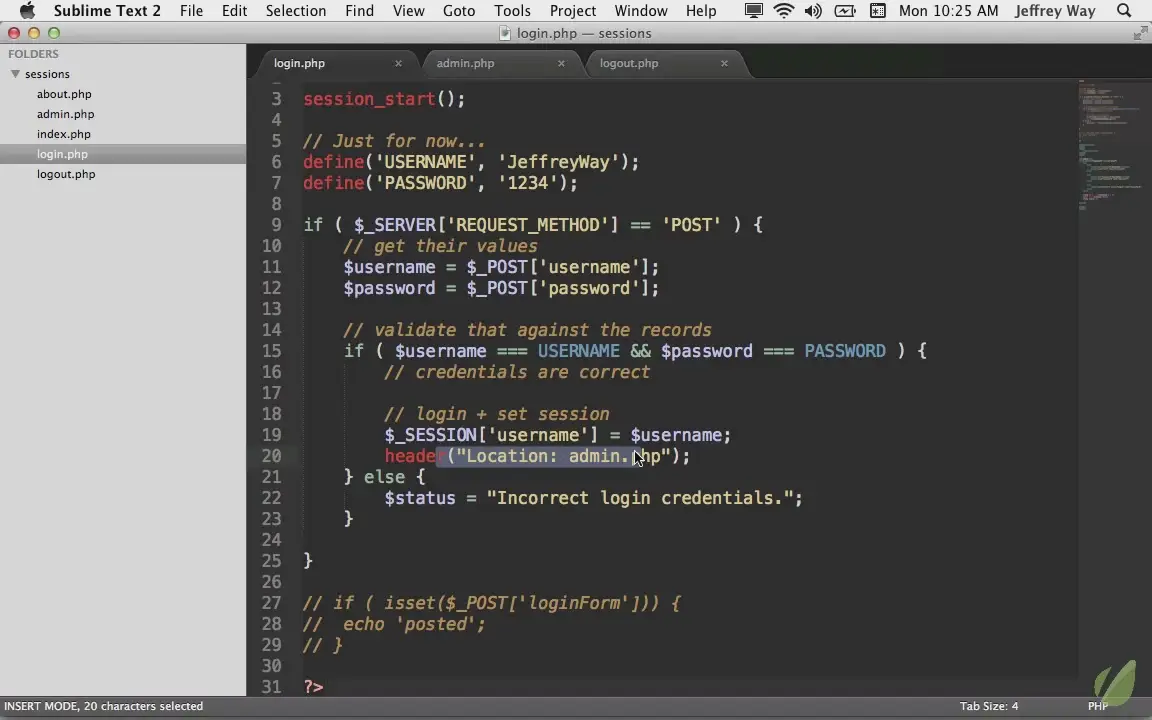Select the sessions folder in sidebar
The width and height of the screenshot is (1152, 720).
(x=47, y=74)
